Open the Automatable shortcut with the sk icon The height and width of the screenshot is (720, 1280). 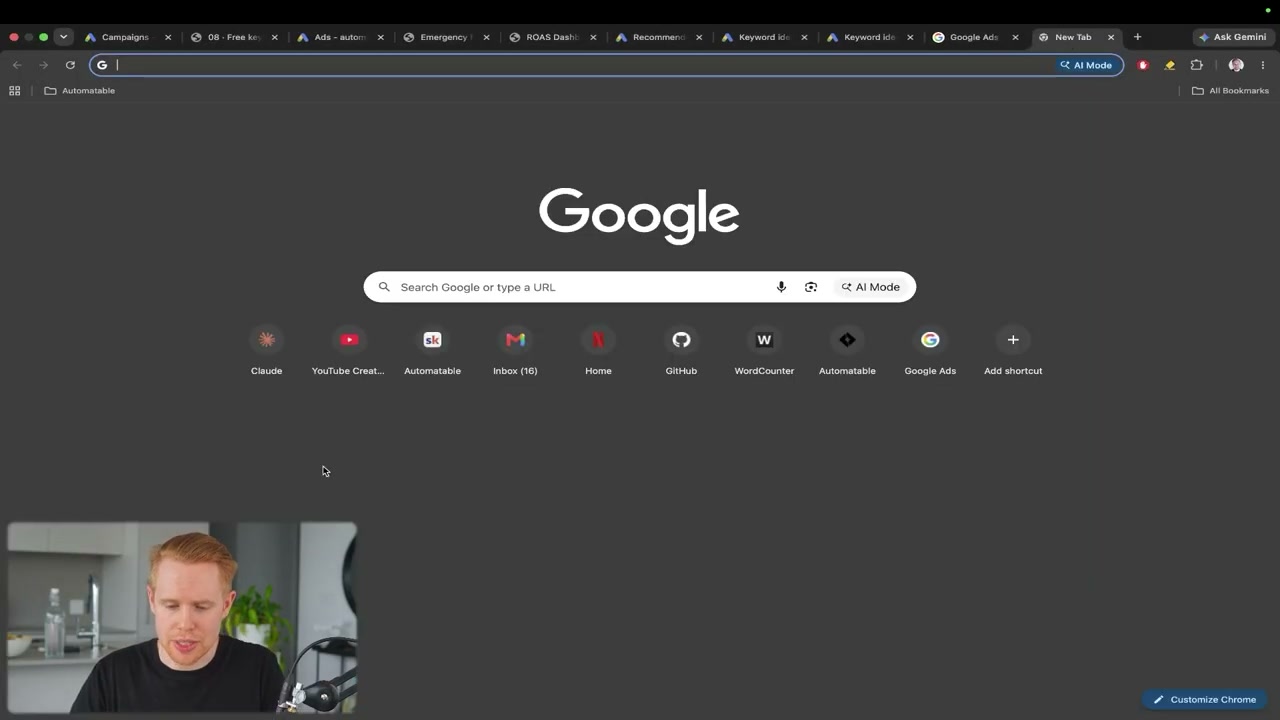432,351
